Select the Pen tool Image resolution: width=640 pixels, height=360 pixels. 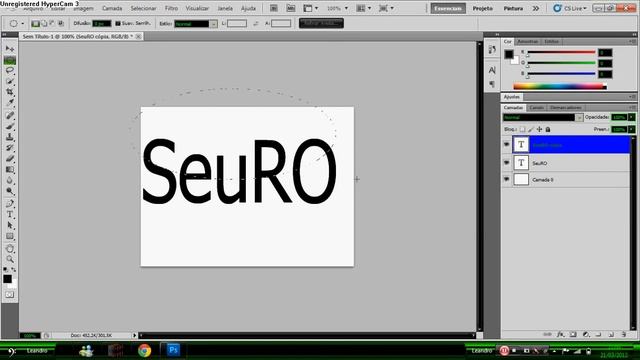[x=10, y=203]
